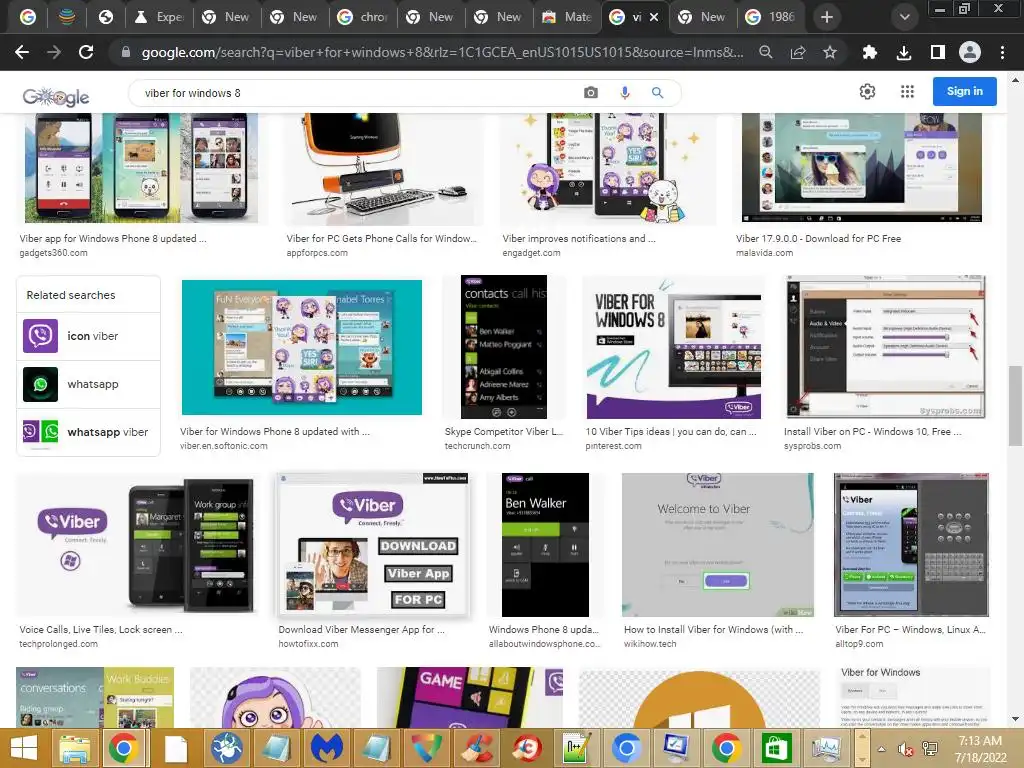Open Google apps grid
This screenshot has width=1024, height=768.
[x=907, y=91]
